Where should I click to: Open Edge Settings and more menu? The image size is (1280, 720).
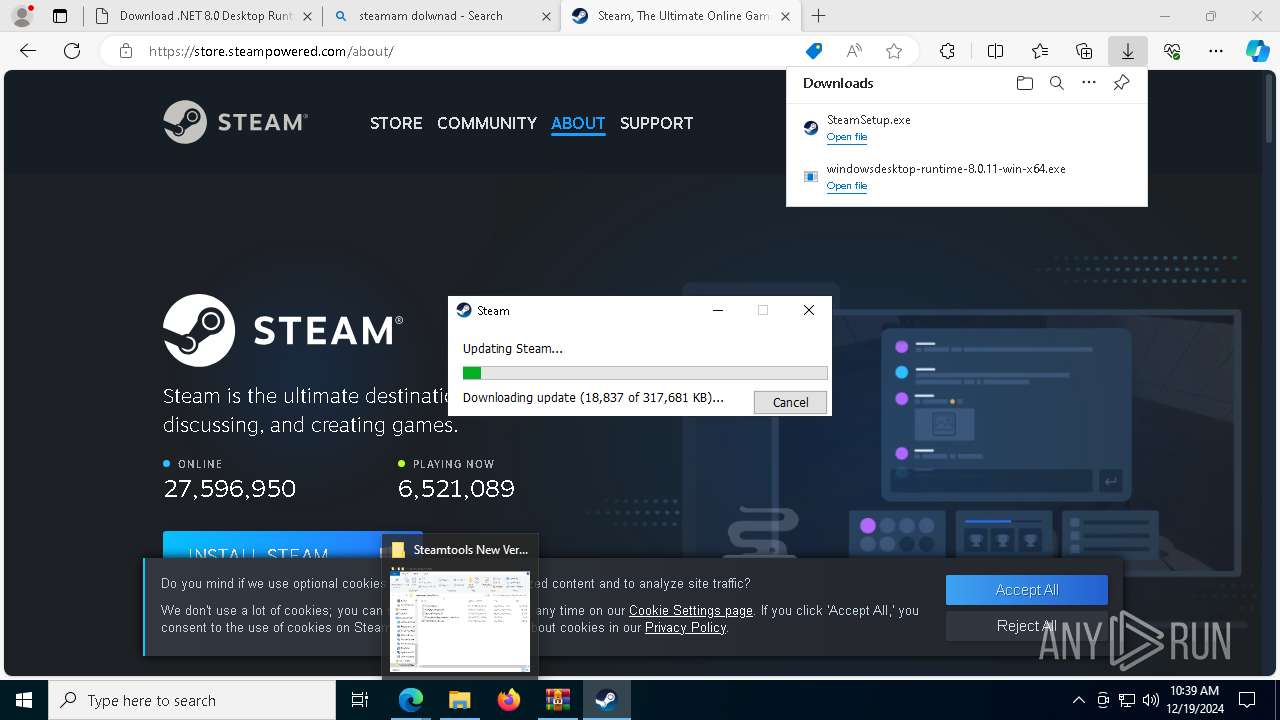1216,51
